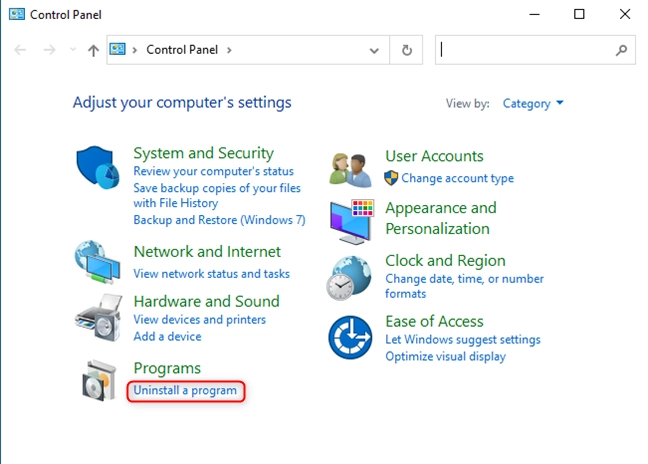Open Save backup copies with File History
Screen dimensions: 648x464
[x=217, y=195]
